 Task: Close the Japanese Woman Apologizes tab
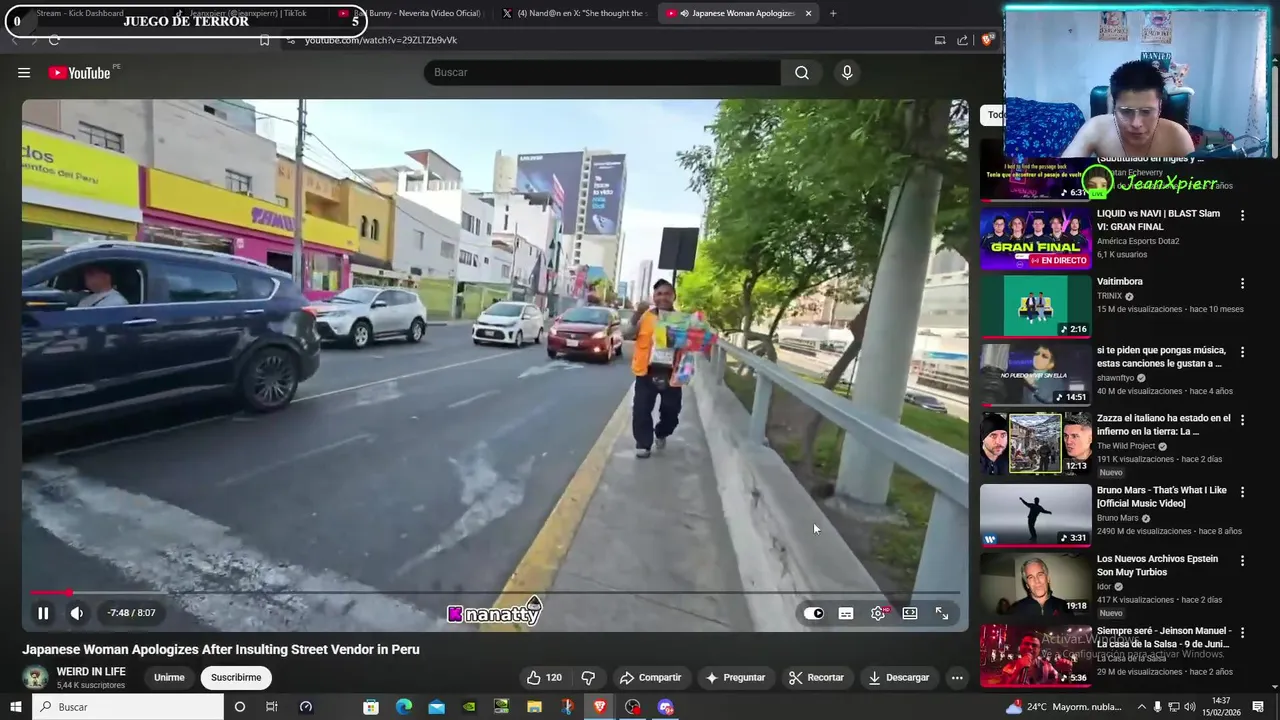(808, 13)
